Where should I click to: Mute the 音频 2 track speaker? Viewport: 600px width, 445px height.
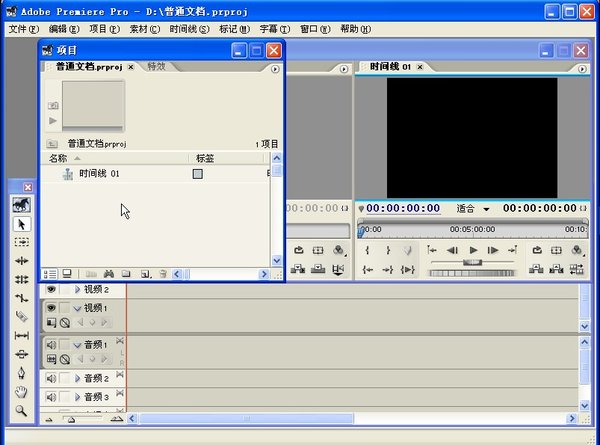click(x=51, y=379)
